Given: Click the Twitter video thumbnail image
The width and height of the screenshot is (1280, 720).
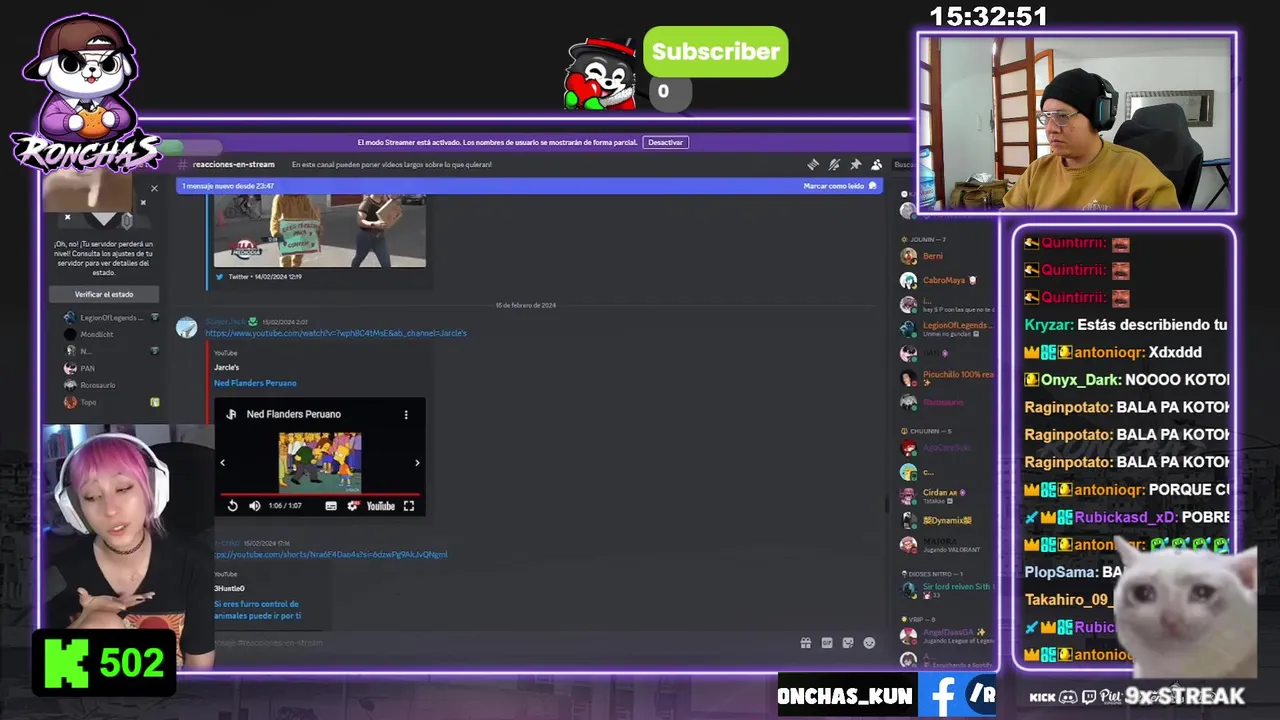Looking at the screenshot, I should click(320, 231).
